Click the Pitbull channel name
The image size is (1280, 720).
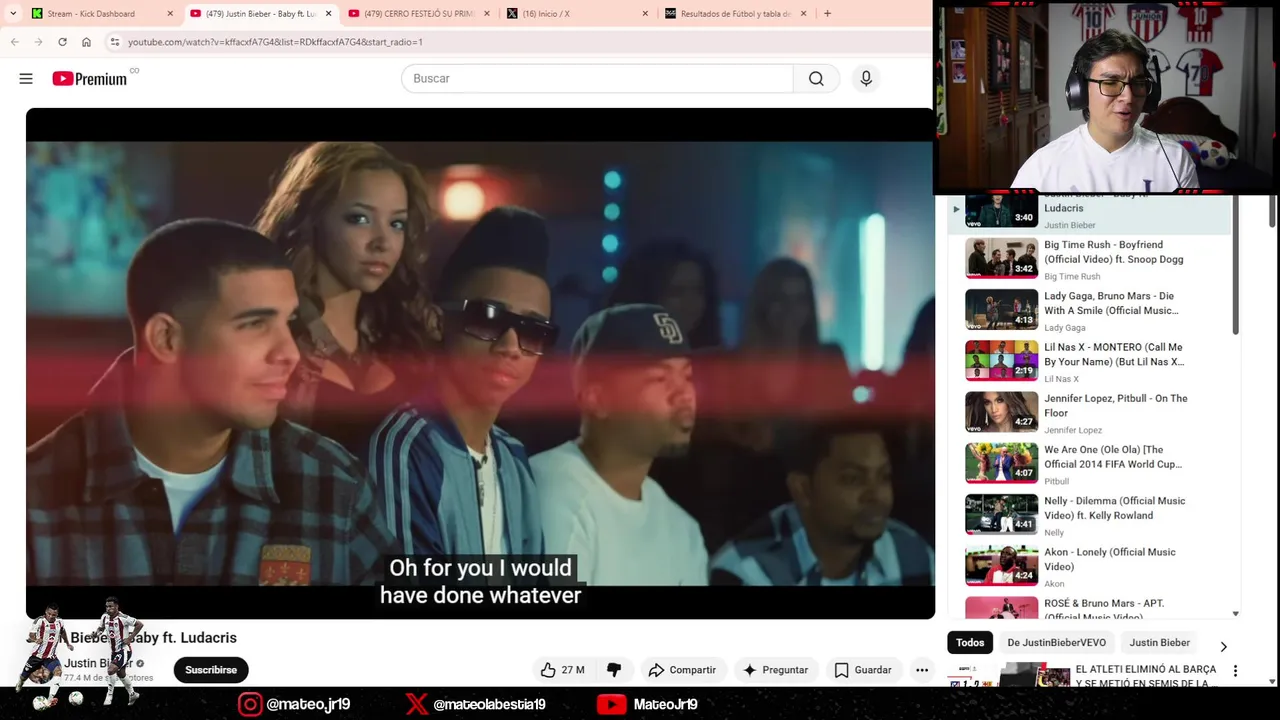(1056, 481)
